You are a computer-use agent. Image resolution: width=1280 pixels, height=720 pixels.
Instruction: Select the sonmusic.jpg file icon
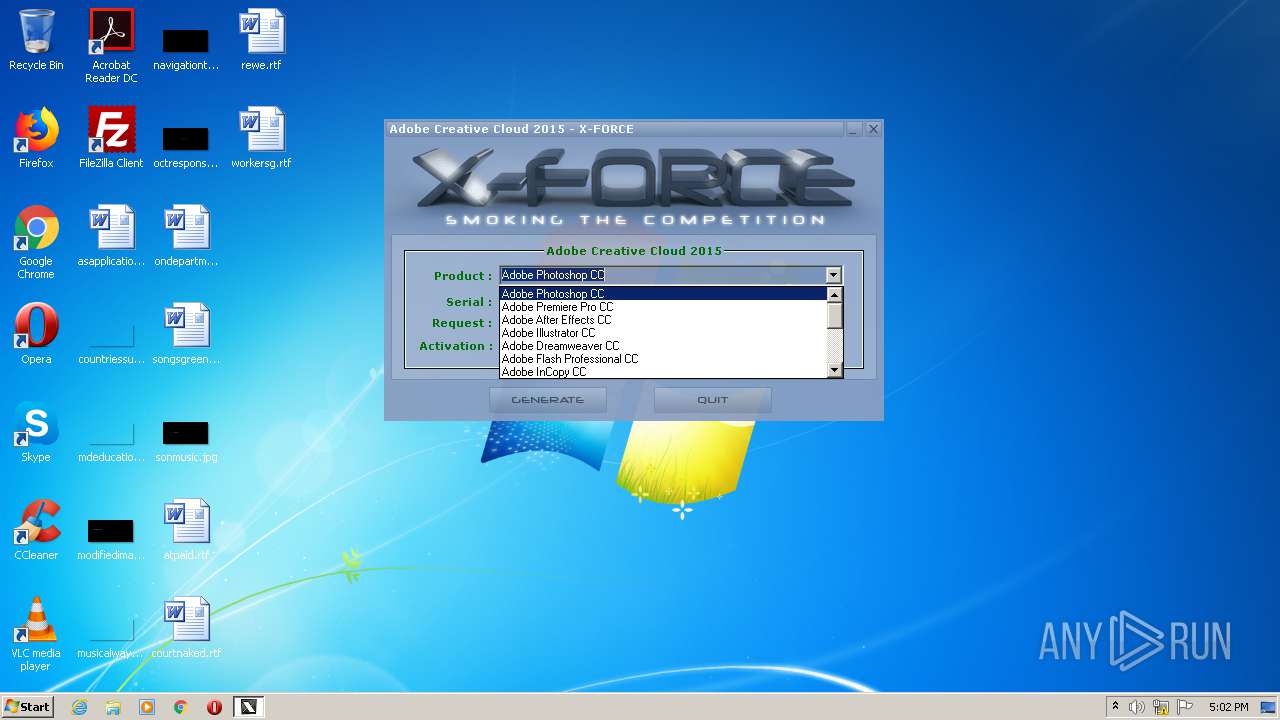(186, 443)
